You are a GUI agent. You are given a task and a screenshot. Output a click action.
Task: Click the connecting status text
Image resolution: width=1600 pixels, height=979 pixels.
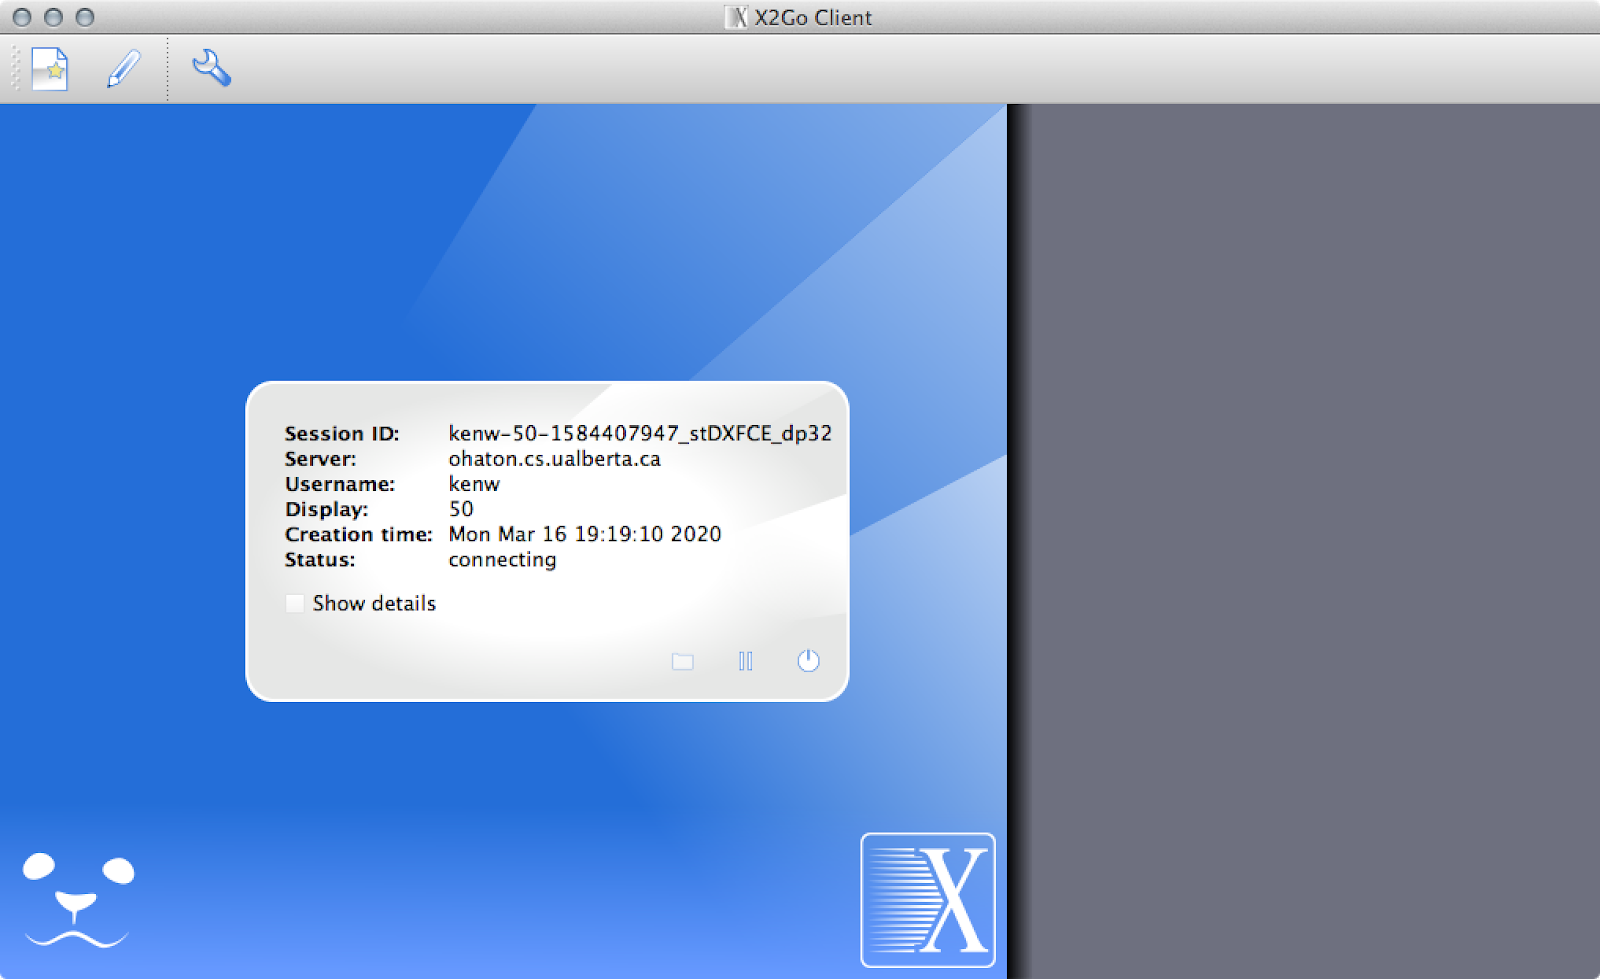[x=502, y=560]
